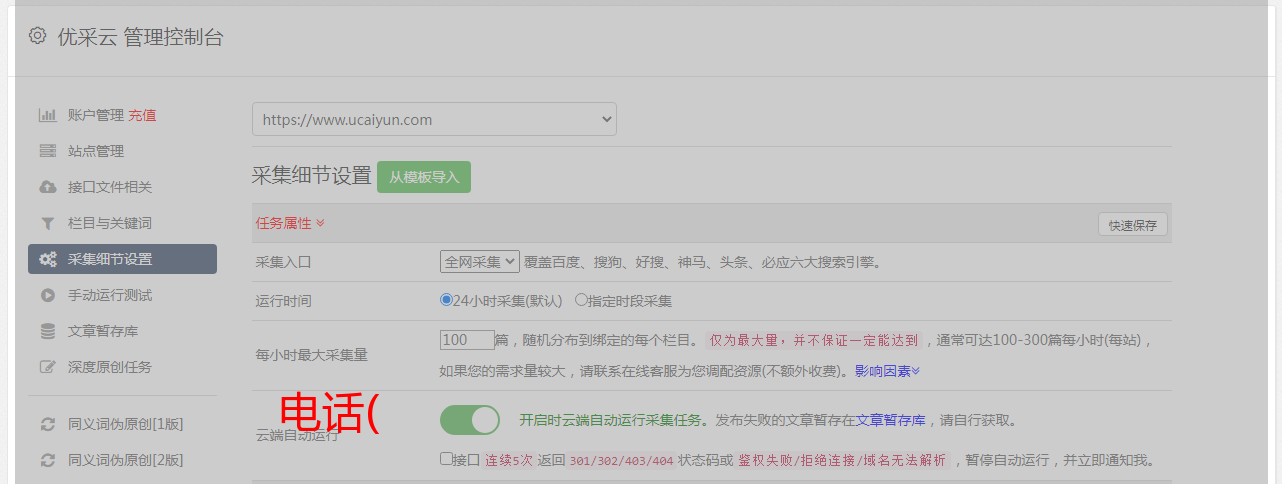The image size is (1282, 484).
Task: Click the green 从模板导入 button
Action: (x=424, y=177)
